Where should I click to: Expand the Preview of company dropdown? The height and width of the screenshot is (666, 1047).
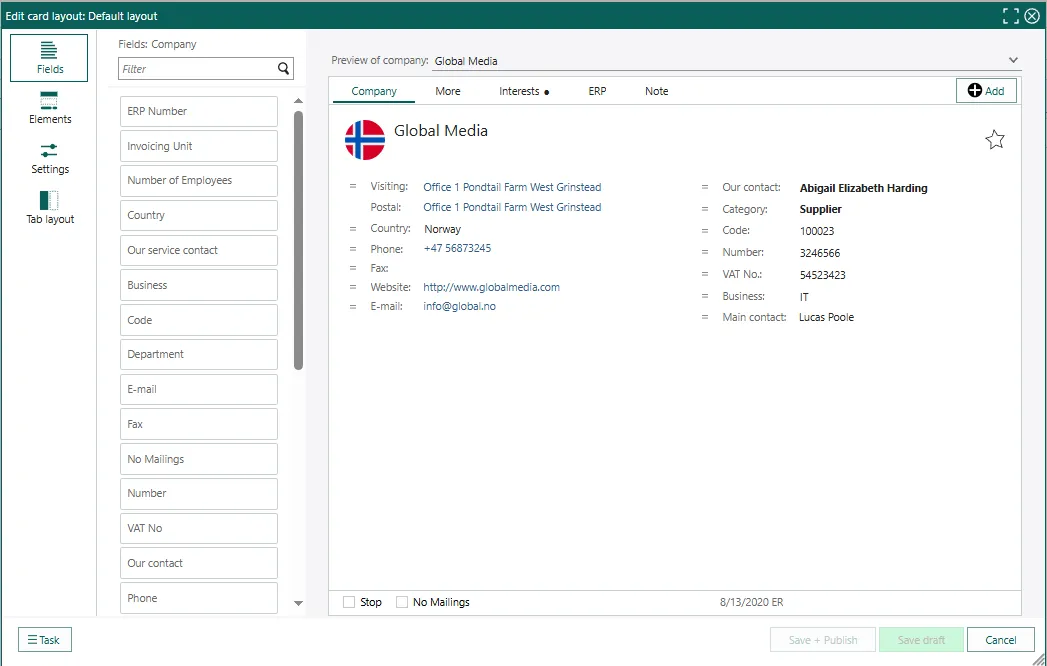(1013, 61)
